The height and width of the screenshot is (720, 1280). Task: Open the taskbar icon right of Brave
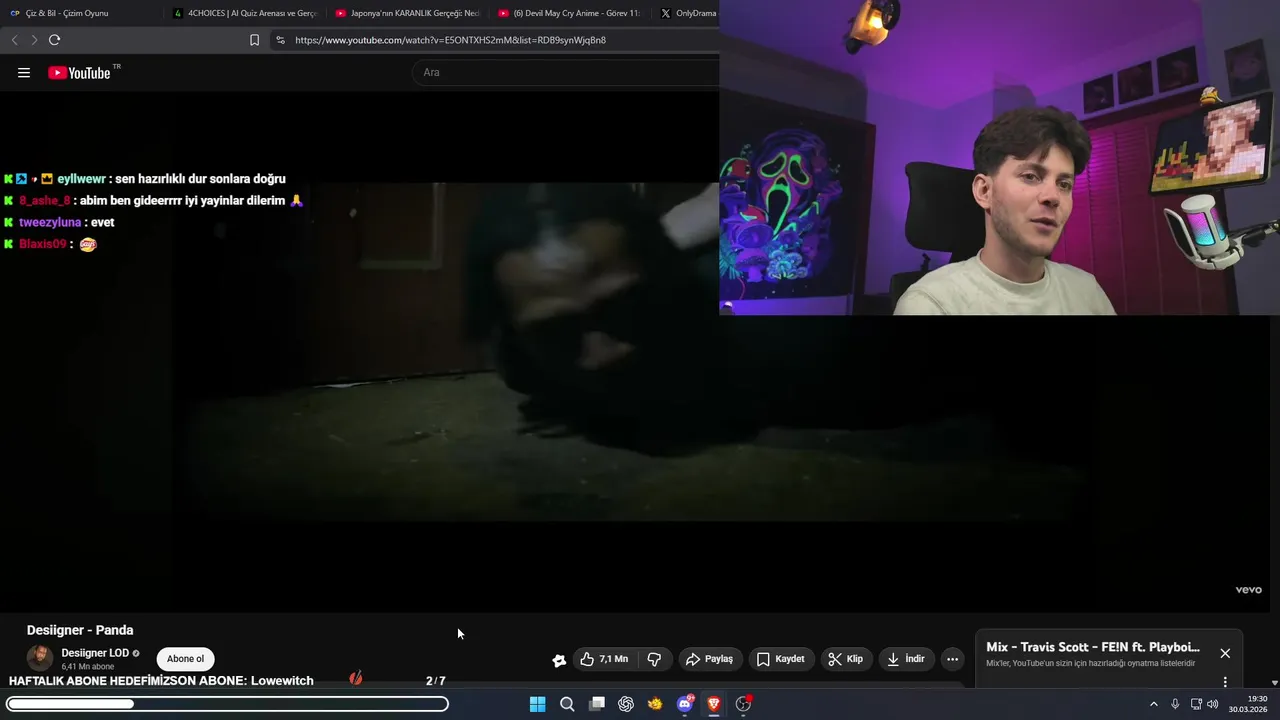(x=743, y=704)
